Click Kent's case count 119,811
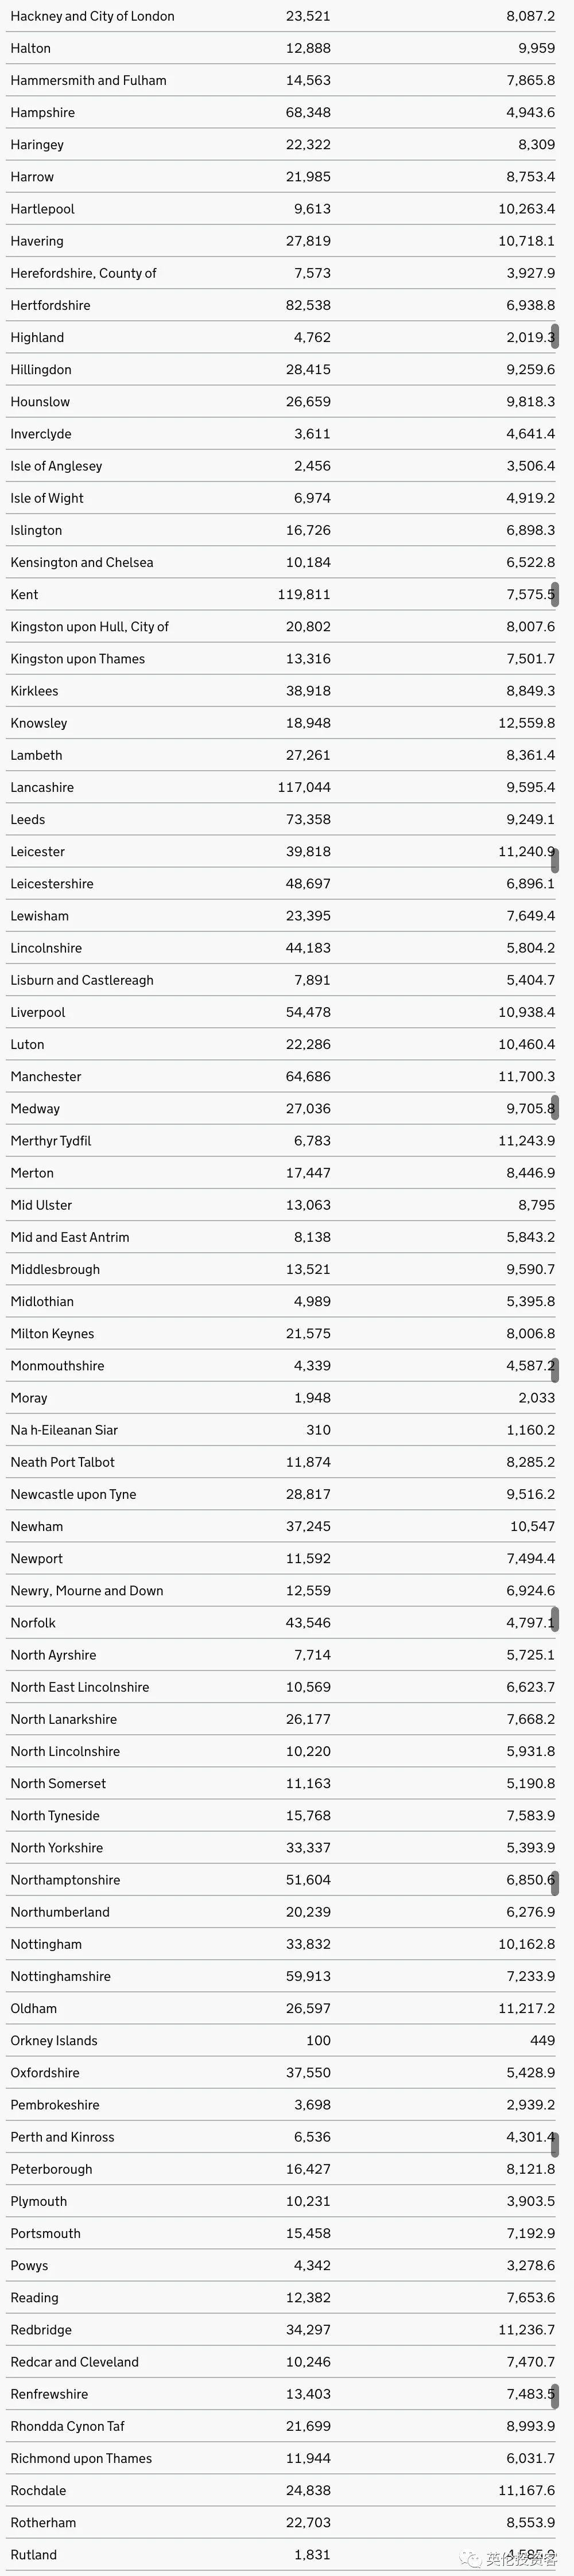 click(x=304, y=595)
